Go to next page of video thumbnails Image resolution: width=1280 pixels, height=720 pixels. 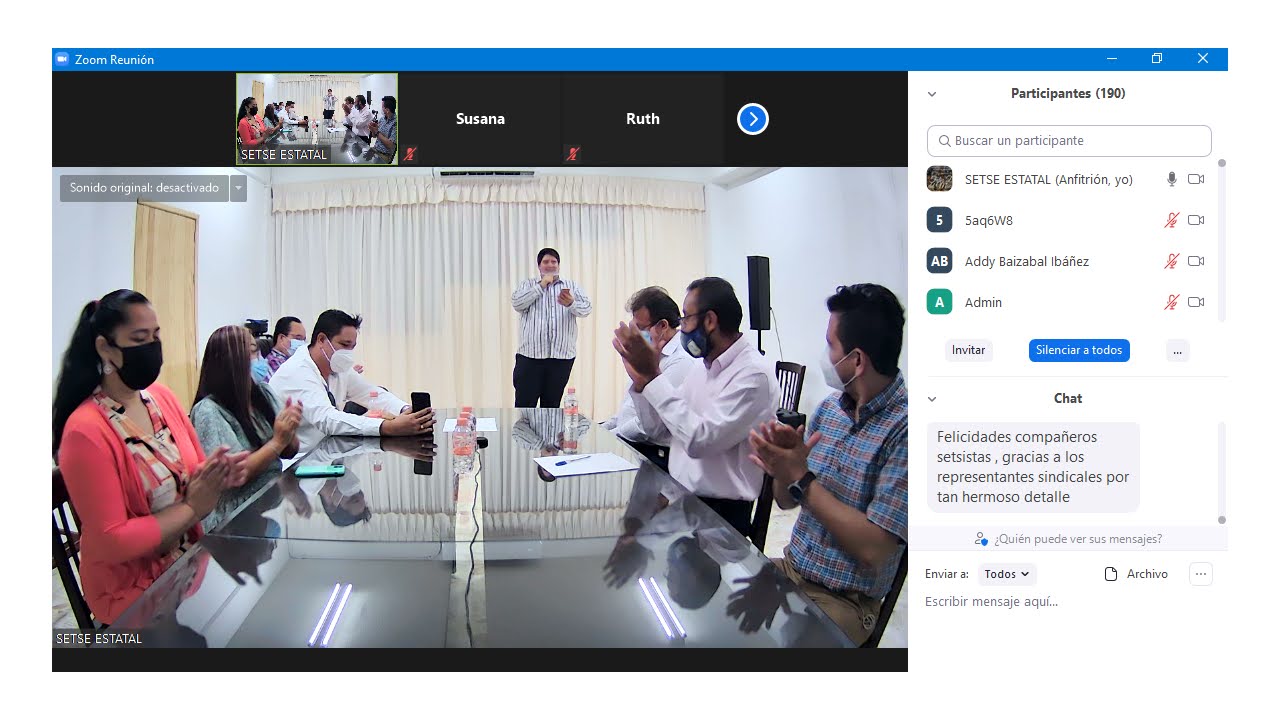pos(753,119)
